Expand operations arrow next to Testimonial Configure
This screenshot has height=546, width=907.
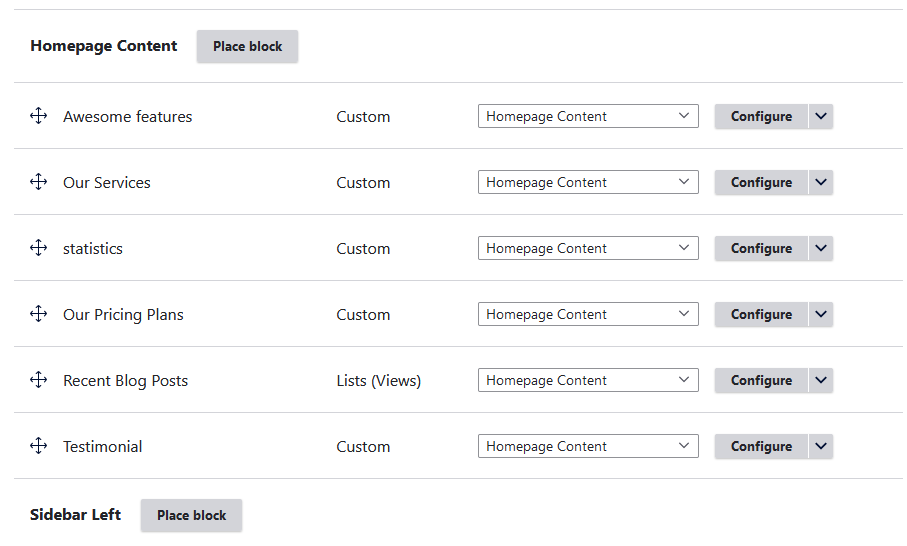pos(821,446)
